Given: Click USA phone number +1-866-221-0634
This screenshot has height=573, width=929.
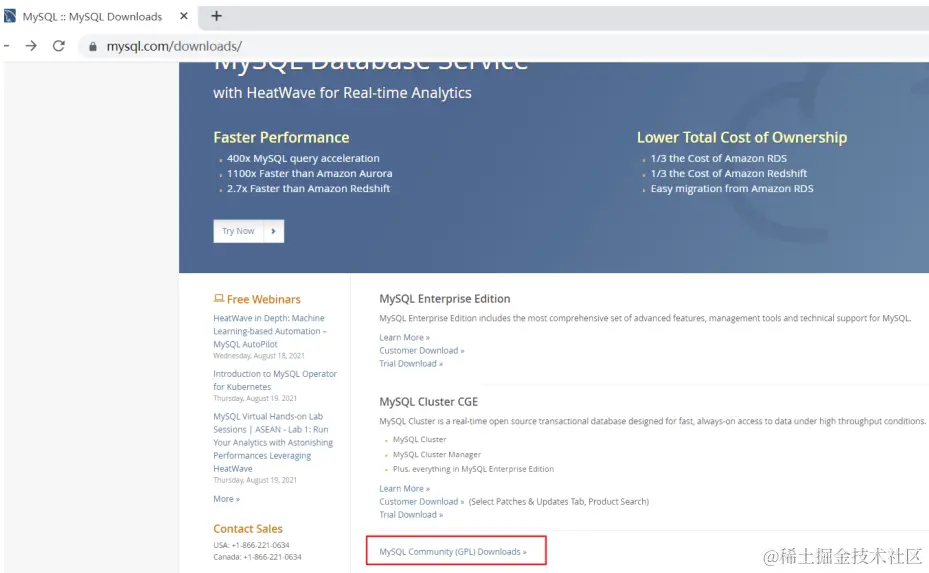Looking at the screenshot, I should (260, 545).
